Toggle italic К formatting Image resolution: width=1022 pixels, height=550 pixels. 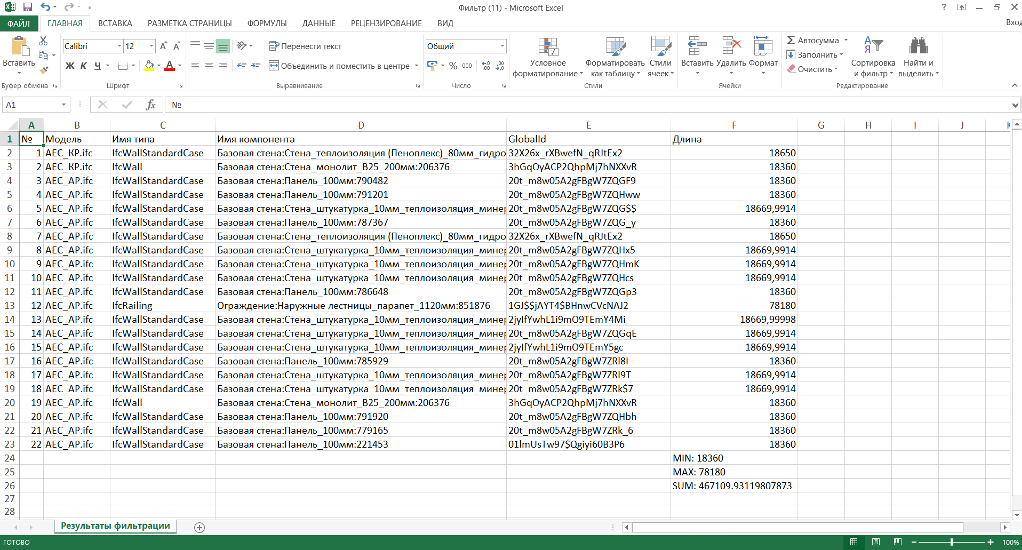[x=83, y=66]
